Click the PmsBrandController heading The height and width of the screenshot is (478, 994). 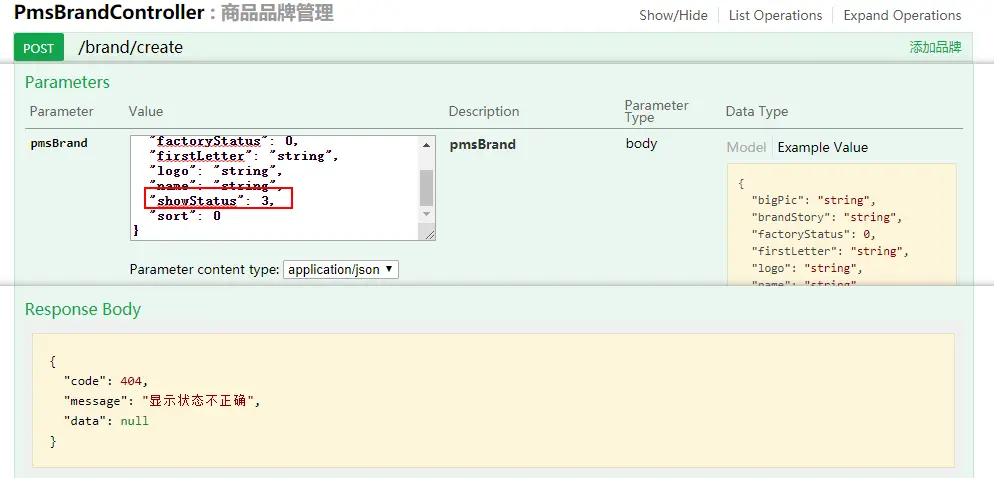(x=109, y=12)
